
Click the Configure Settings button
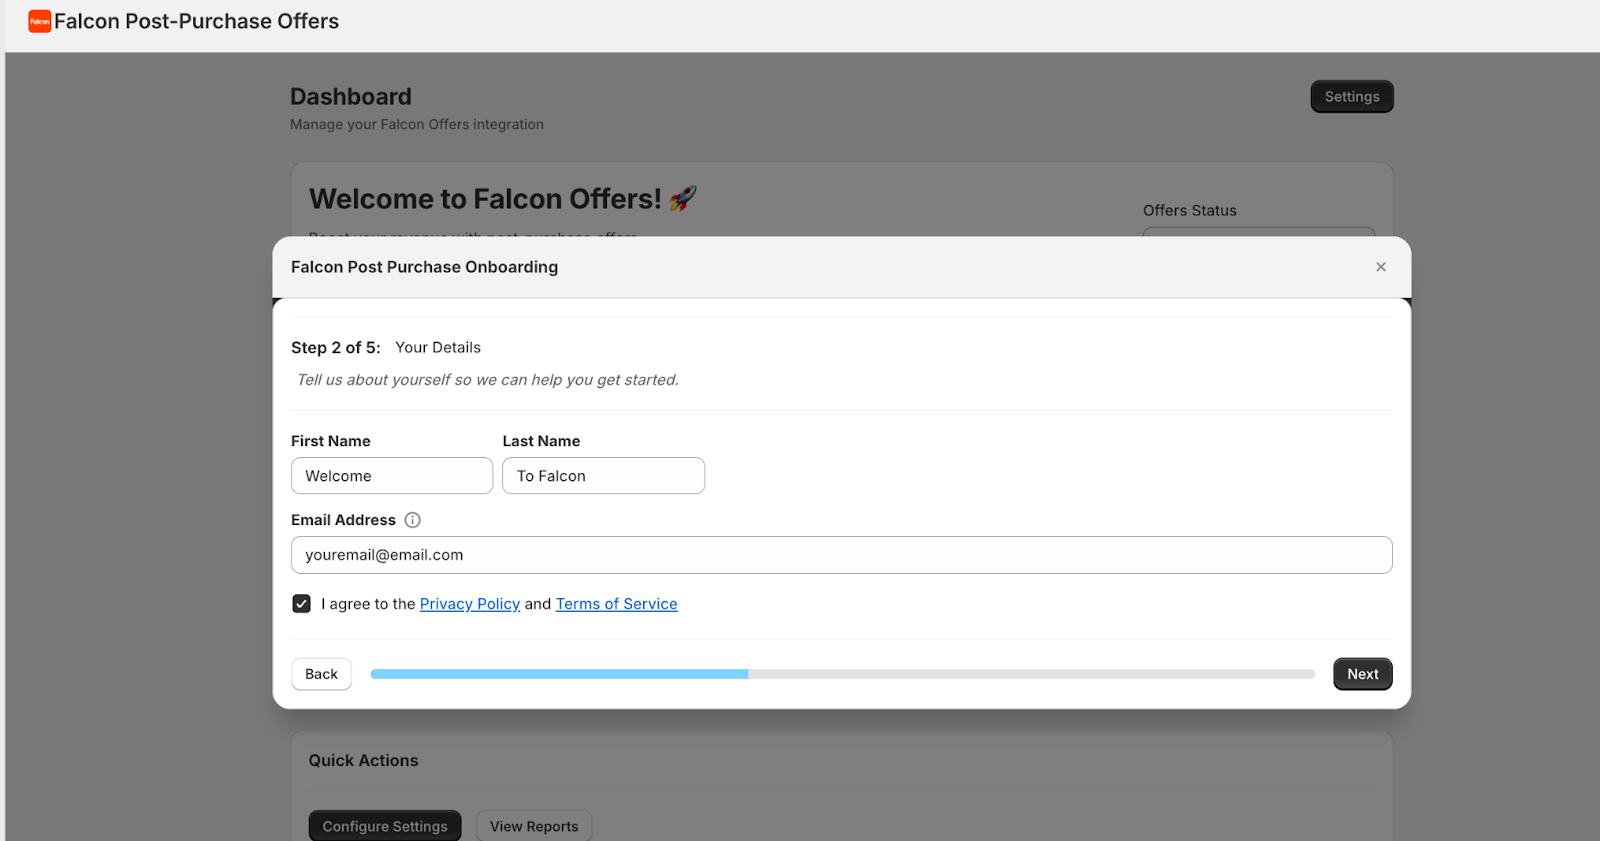click(385, 826)
